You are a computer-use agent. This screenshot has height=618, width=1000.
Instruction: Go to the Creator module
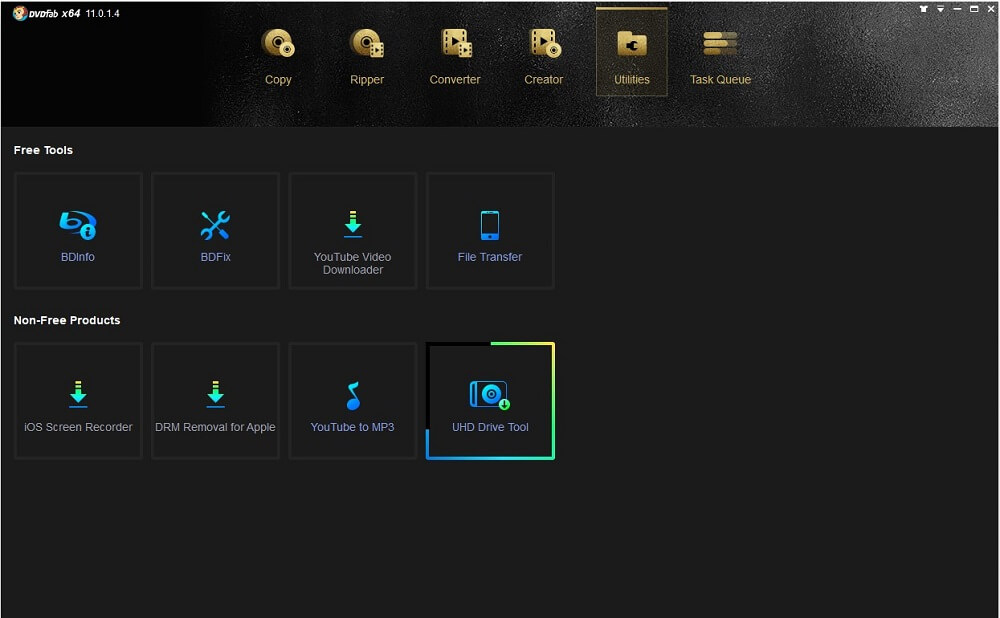[543, 56]
